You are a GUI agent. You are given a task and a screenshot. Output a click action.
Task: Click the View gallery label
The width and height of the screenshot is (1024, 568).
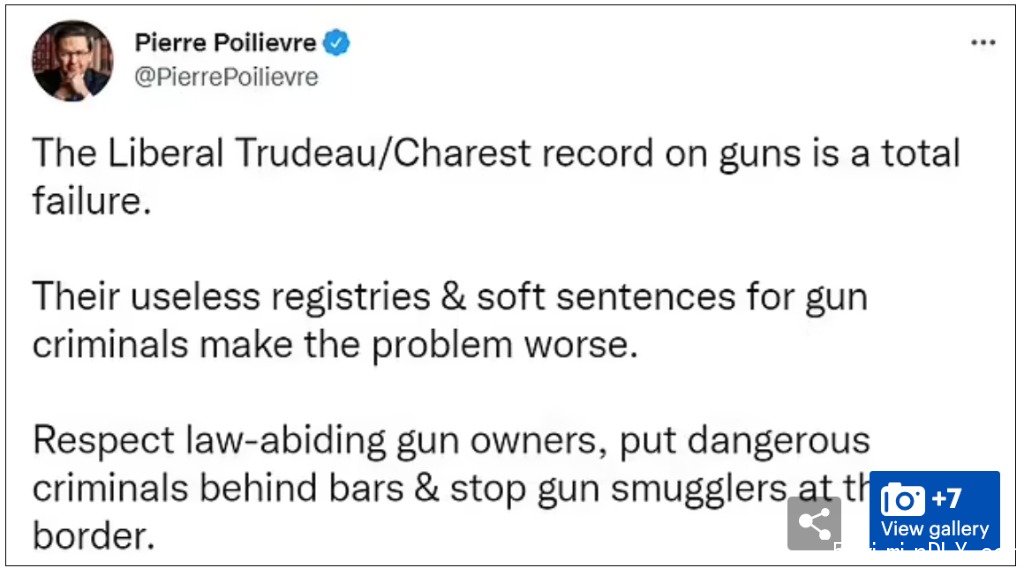pyautogui.click(x=935, y=528)
